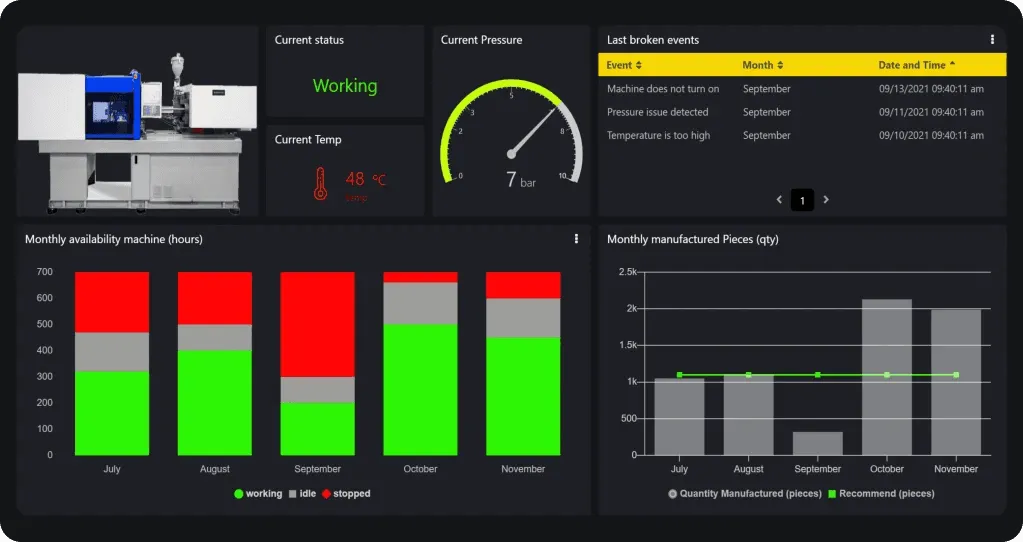Sort table by Date and Time column

coord(916,65)
